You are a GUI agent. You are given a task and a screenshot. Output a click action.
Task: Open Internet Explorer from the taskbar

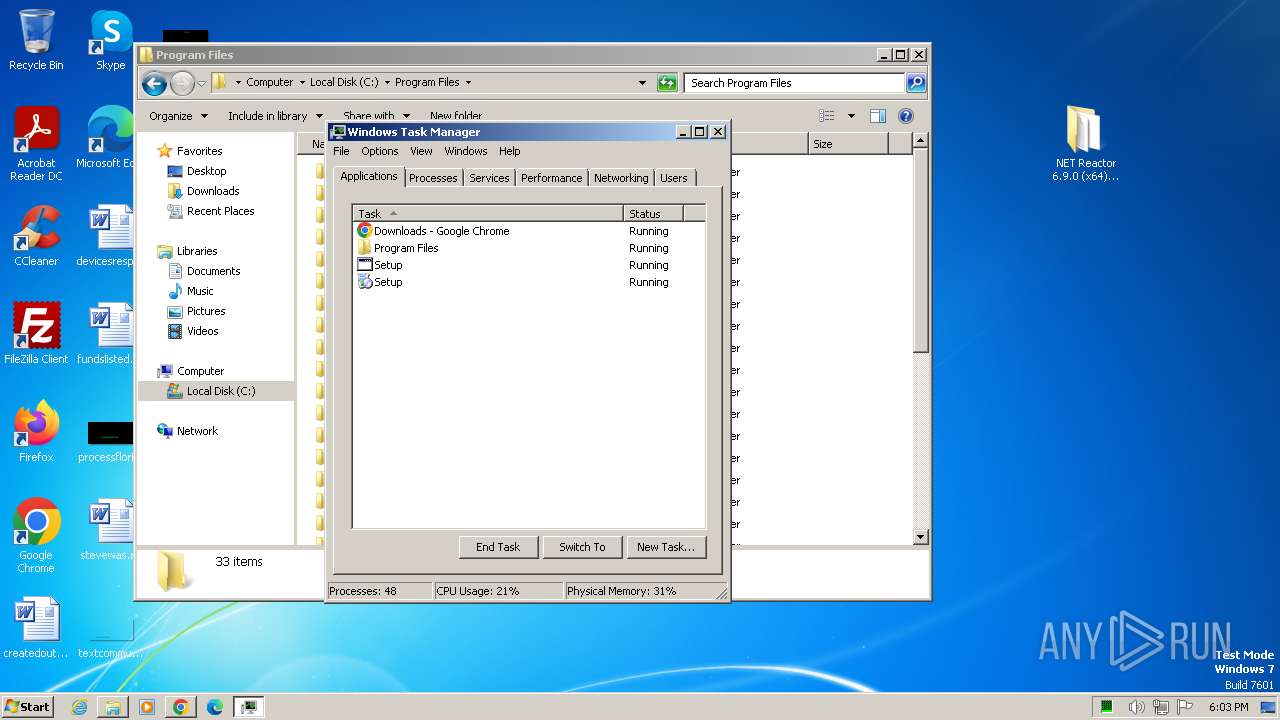tap(79, 707)
